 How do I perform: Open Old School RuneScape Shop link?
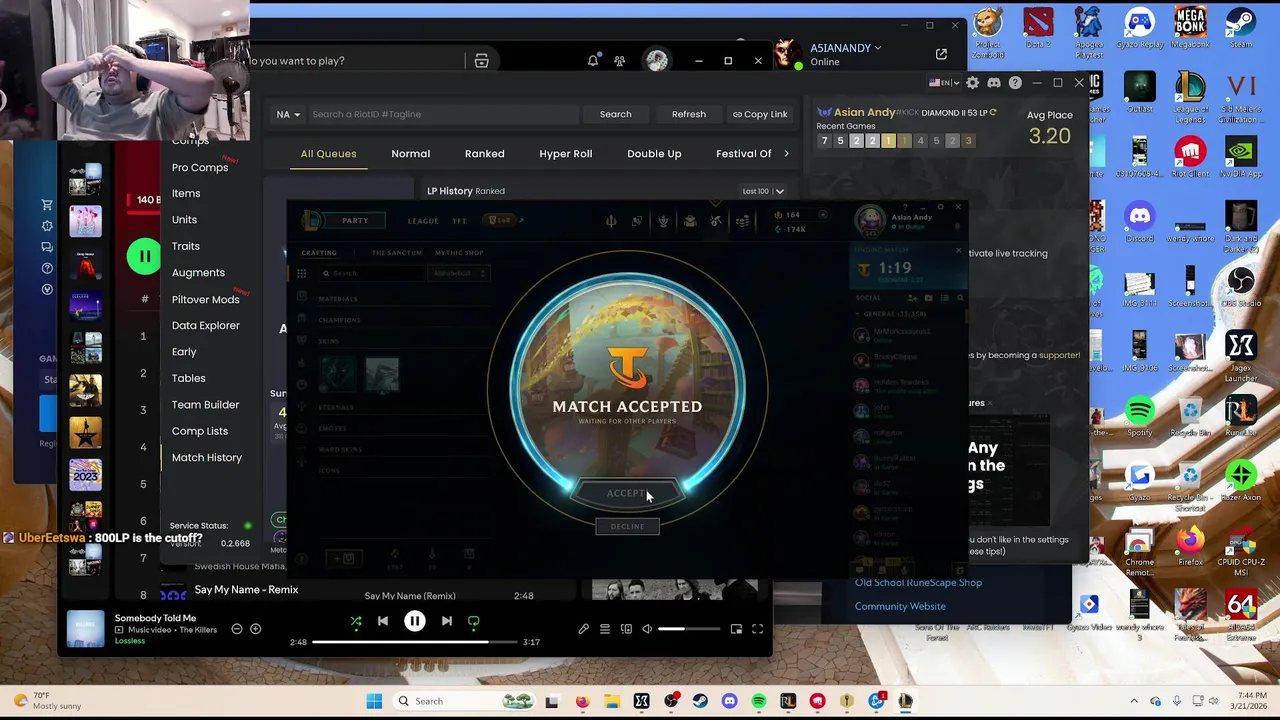pyautogui.click(x=918, y=582)
